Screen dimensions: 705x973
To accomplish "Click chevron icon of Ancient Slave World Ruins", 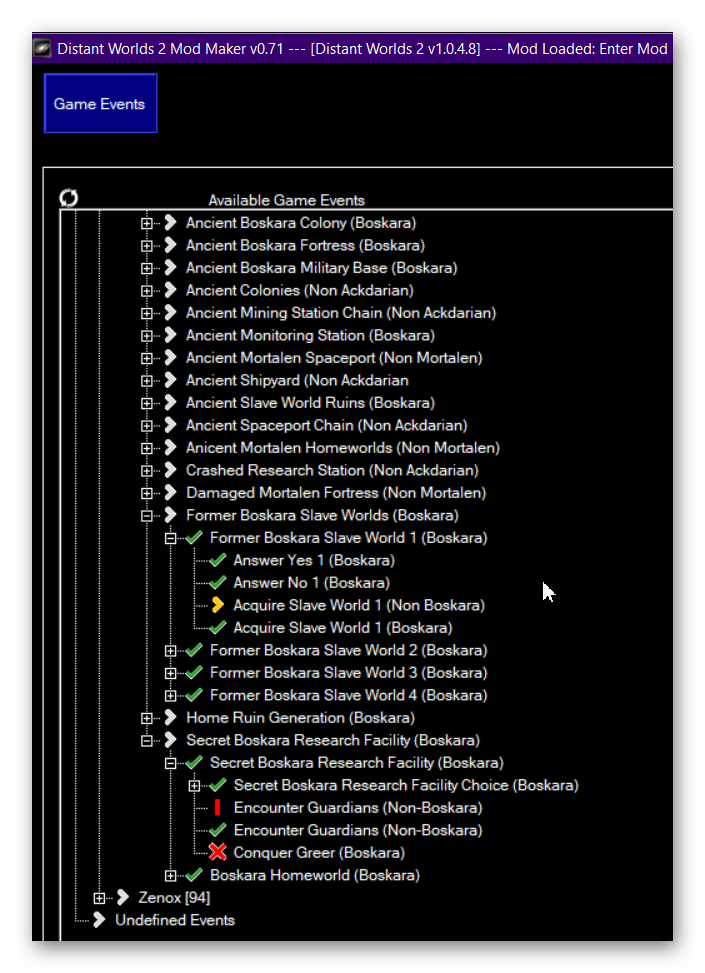I will point(171,403).
